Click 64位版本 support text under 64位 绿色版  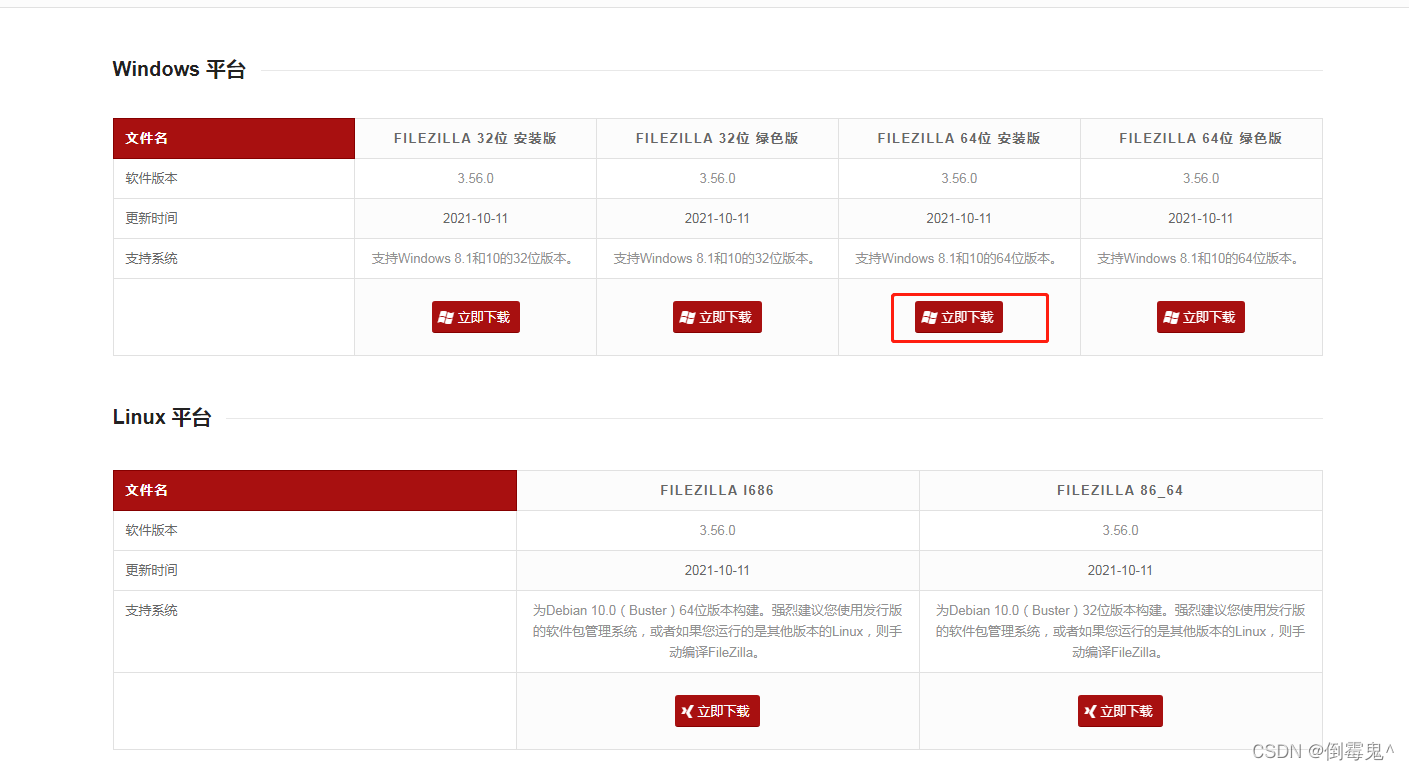[1201, 258]
